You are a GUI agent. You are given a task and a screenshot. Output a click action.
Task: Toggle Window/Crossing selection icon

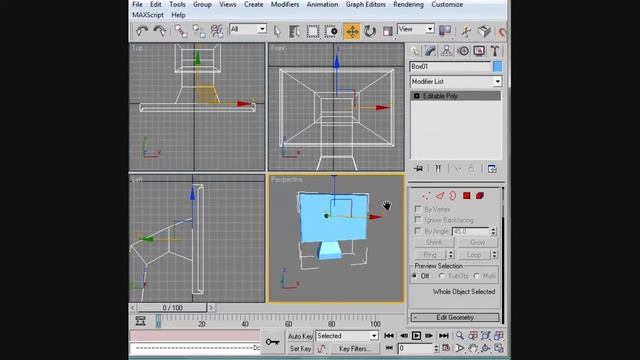(331, 31)
